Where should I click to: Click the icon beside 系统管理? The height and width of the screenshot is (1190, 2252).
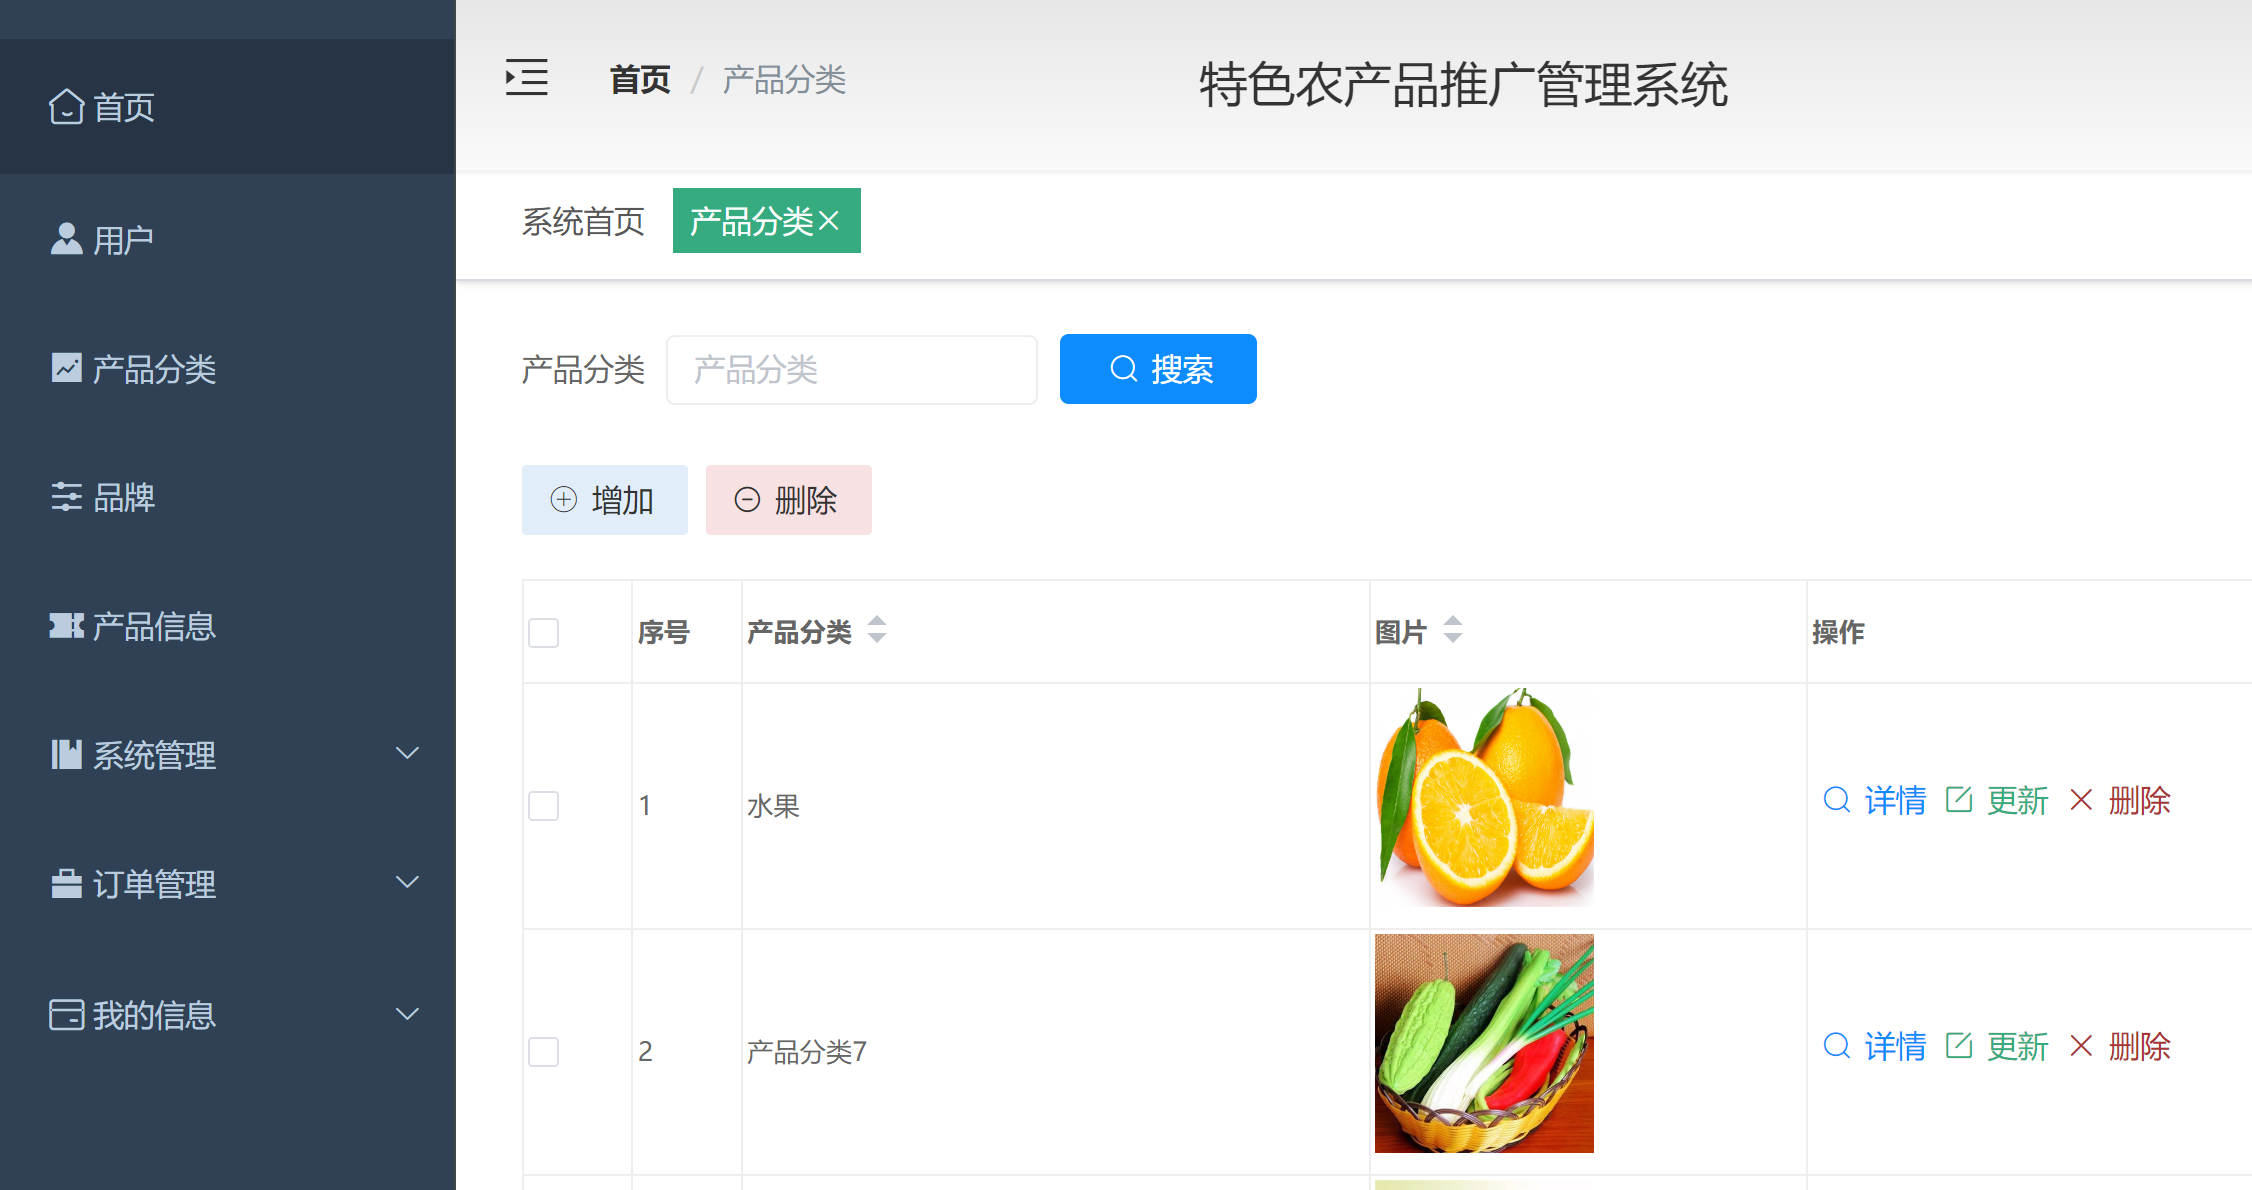[x=66, y=754]
